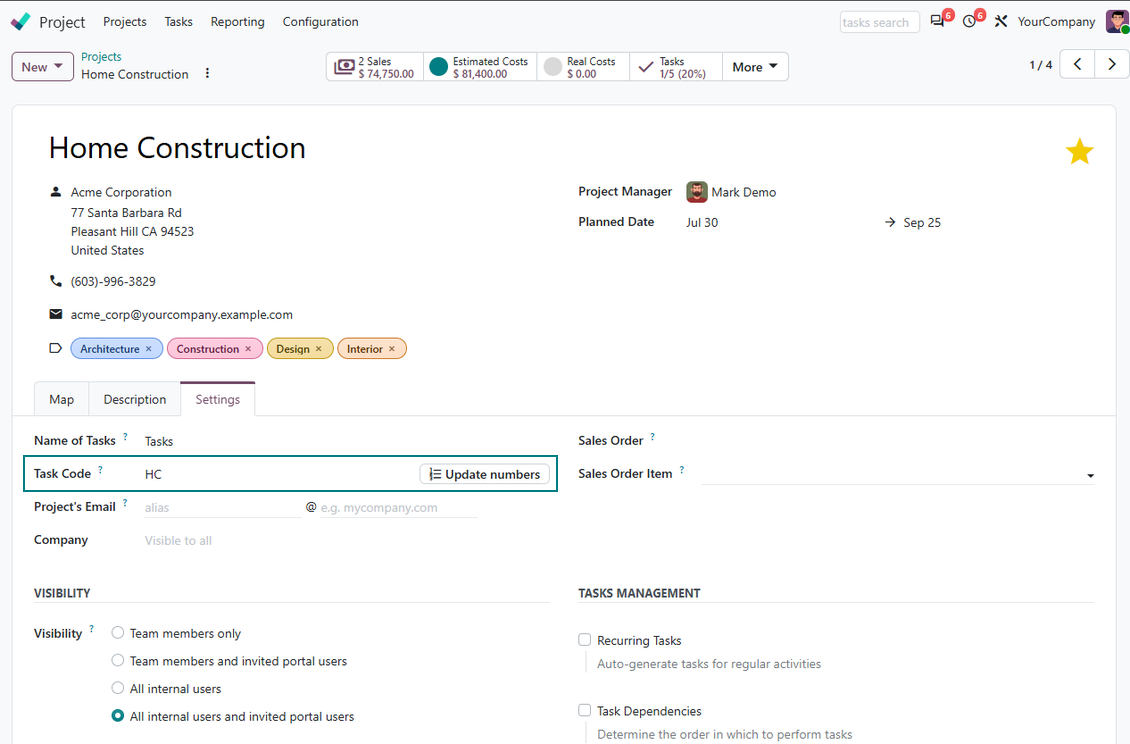Show help tooltip for Visibility
This screenshot has width=1130, height=744.
tap(92, 629)
